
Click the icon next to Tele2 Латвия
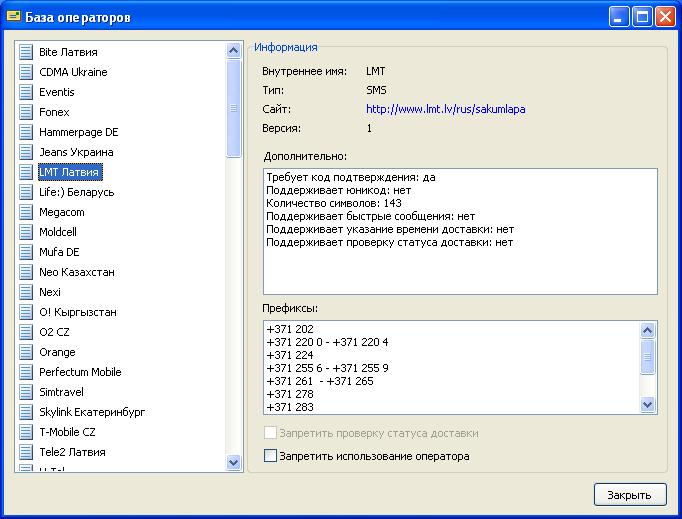click(x=26, y=452)
